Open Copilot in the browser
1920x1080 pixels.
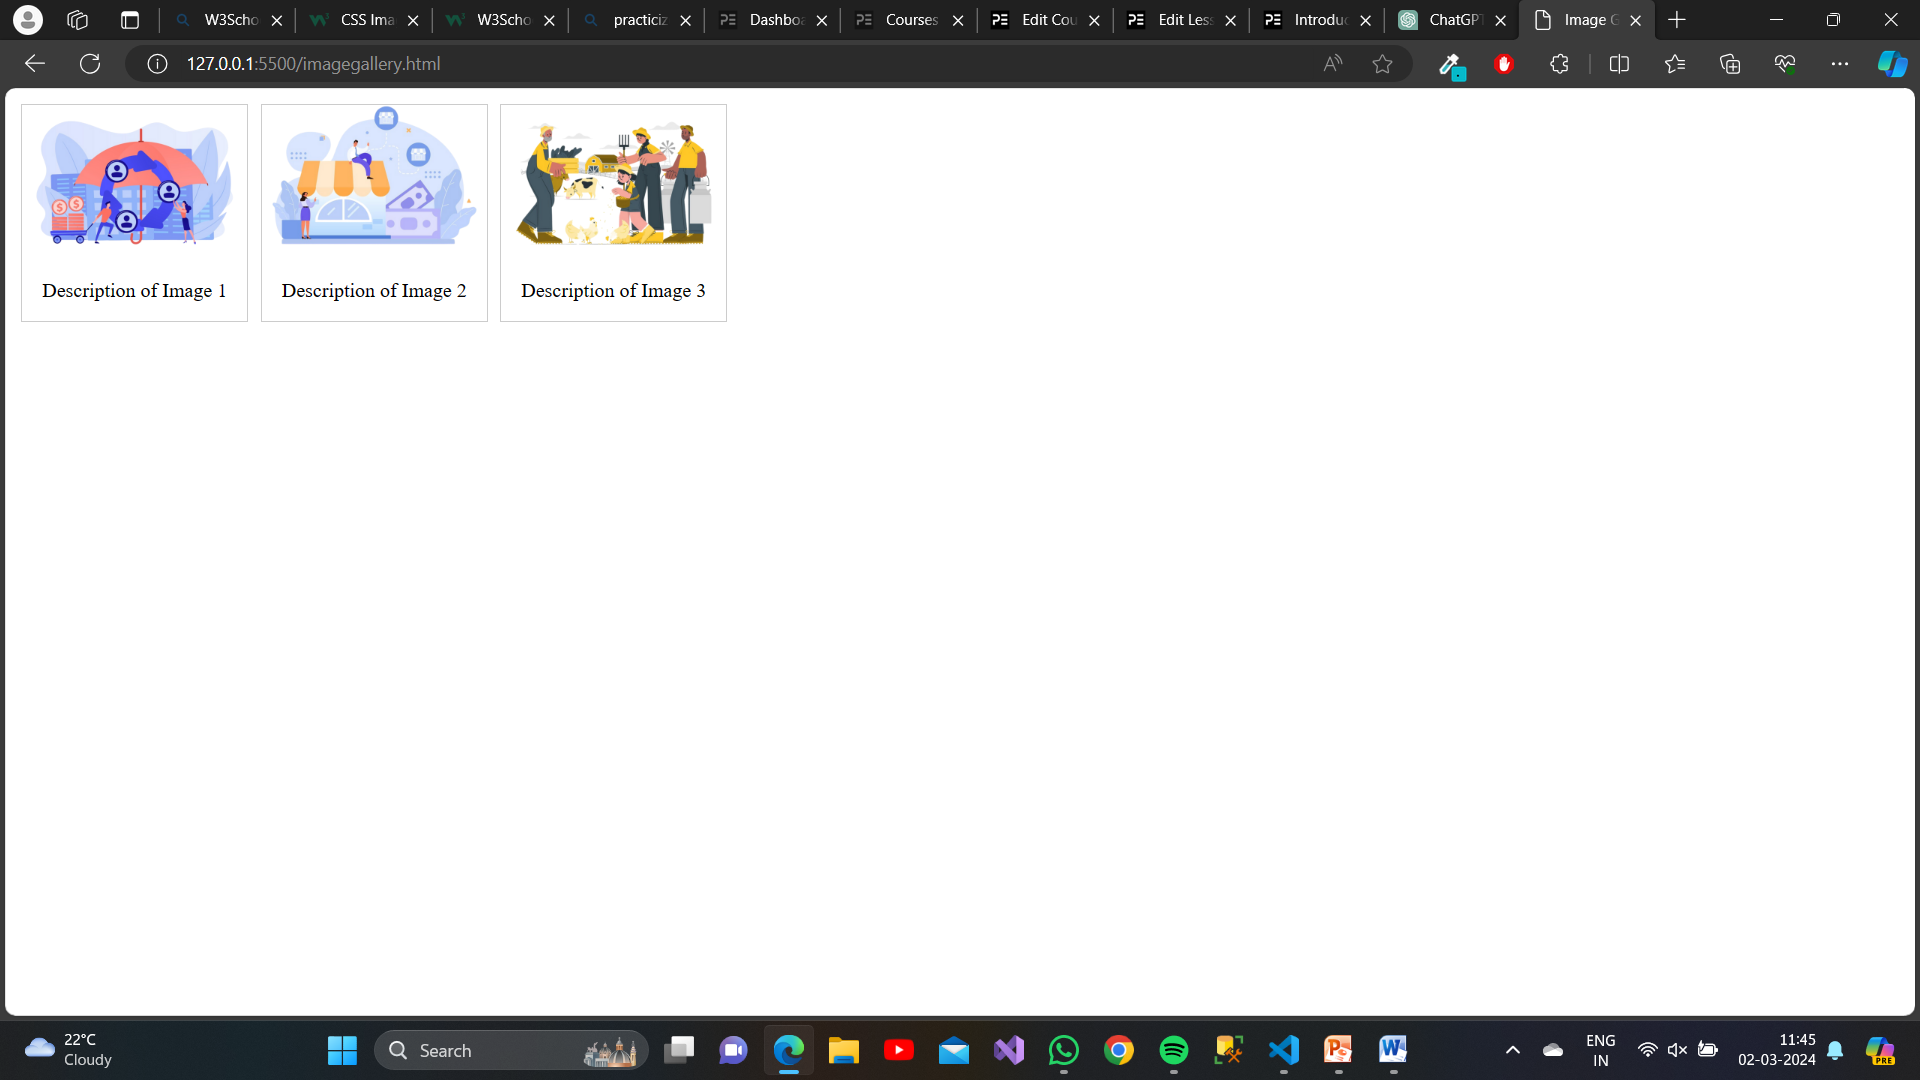coord(1891,63)
